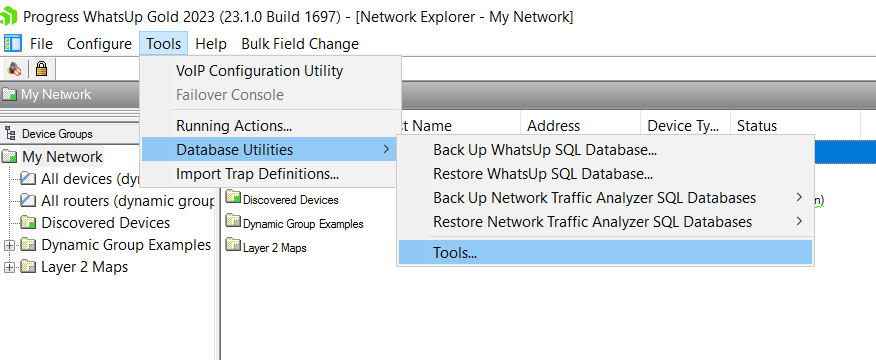Select My Network tree root
876x360 pixels.
point(63,157)
